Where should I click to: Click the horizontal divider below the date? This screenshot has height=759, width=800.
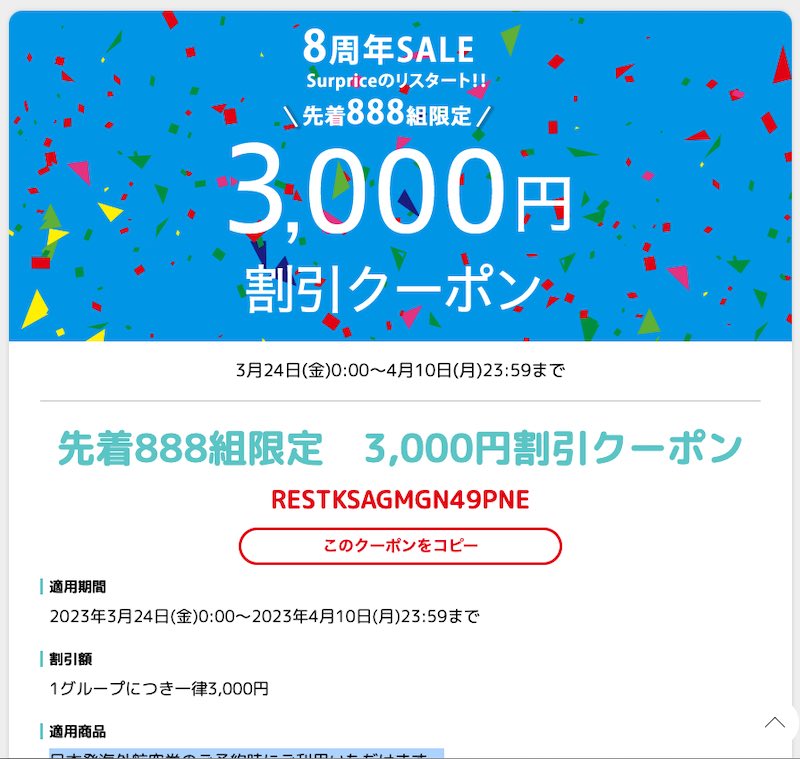coord(400,401)
